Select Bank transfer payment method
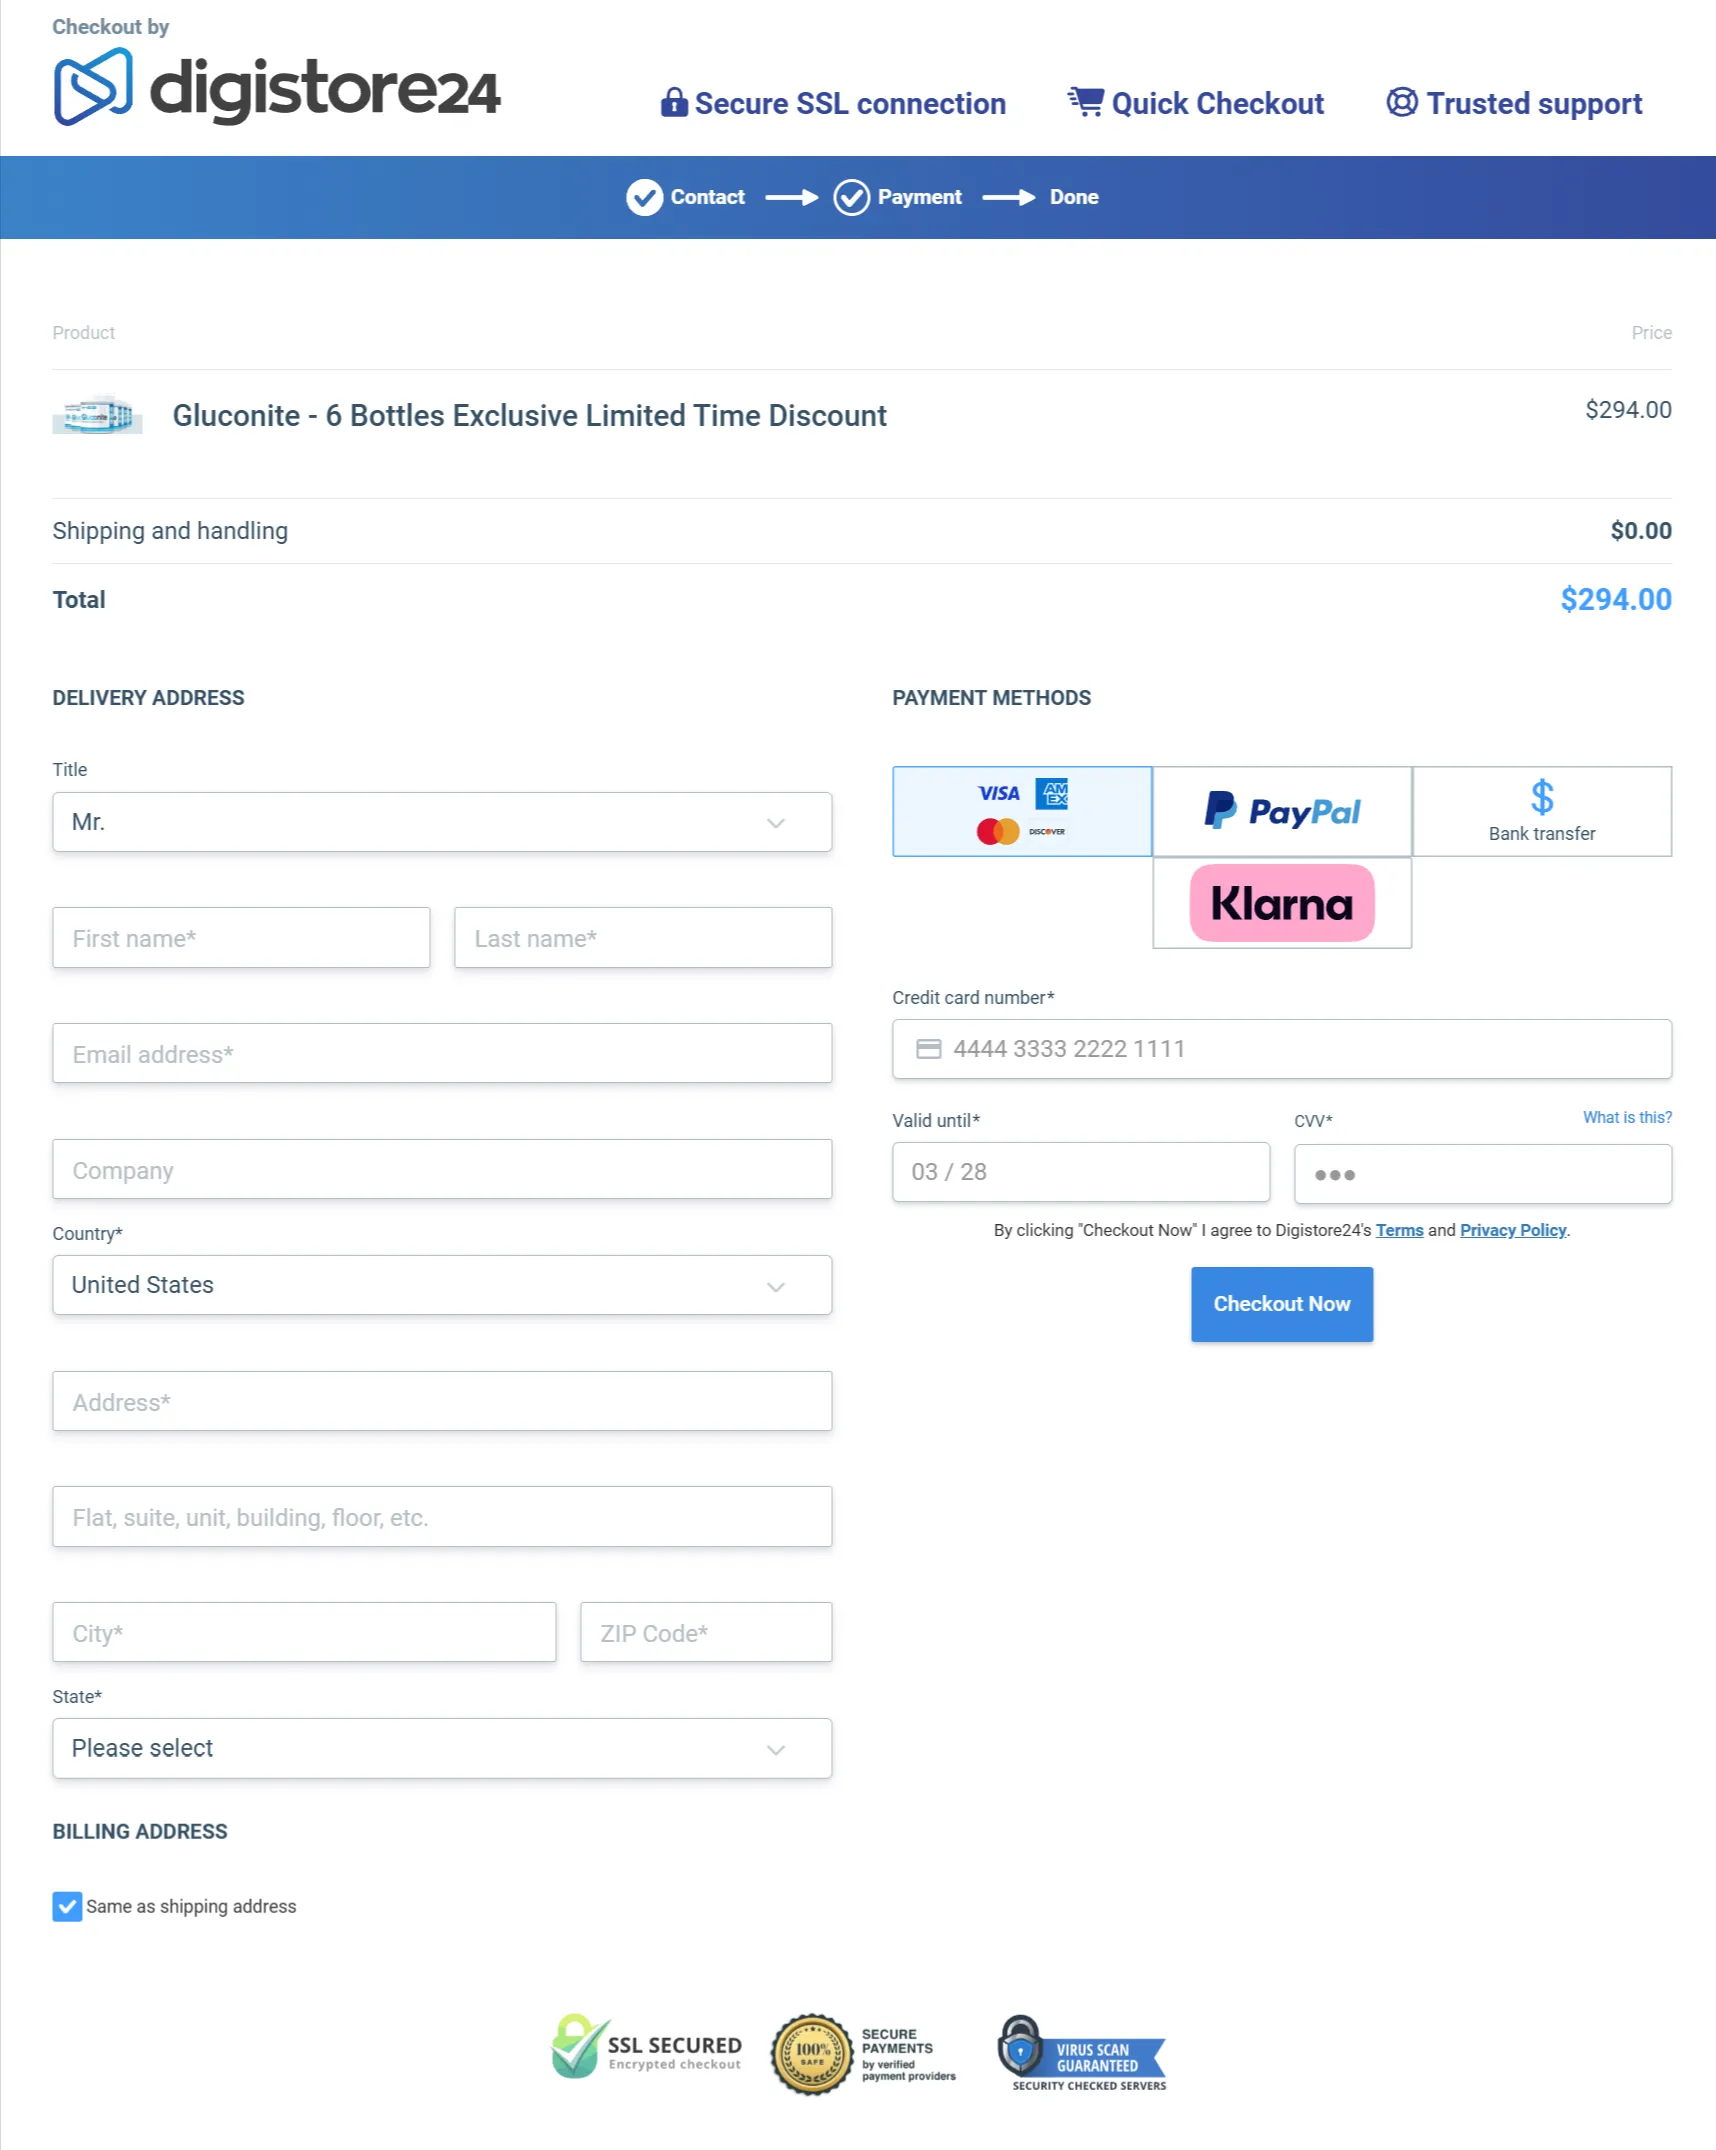Image resolution: width=1716 pixels, height=2150 pixels. point(1541,811)
